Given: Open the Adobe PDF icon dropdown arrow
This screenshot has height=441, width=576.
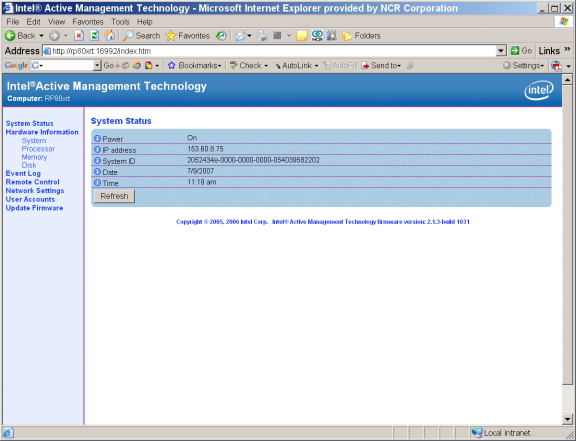Looking at the screenshot, I should tap(569, 66).
